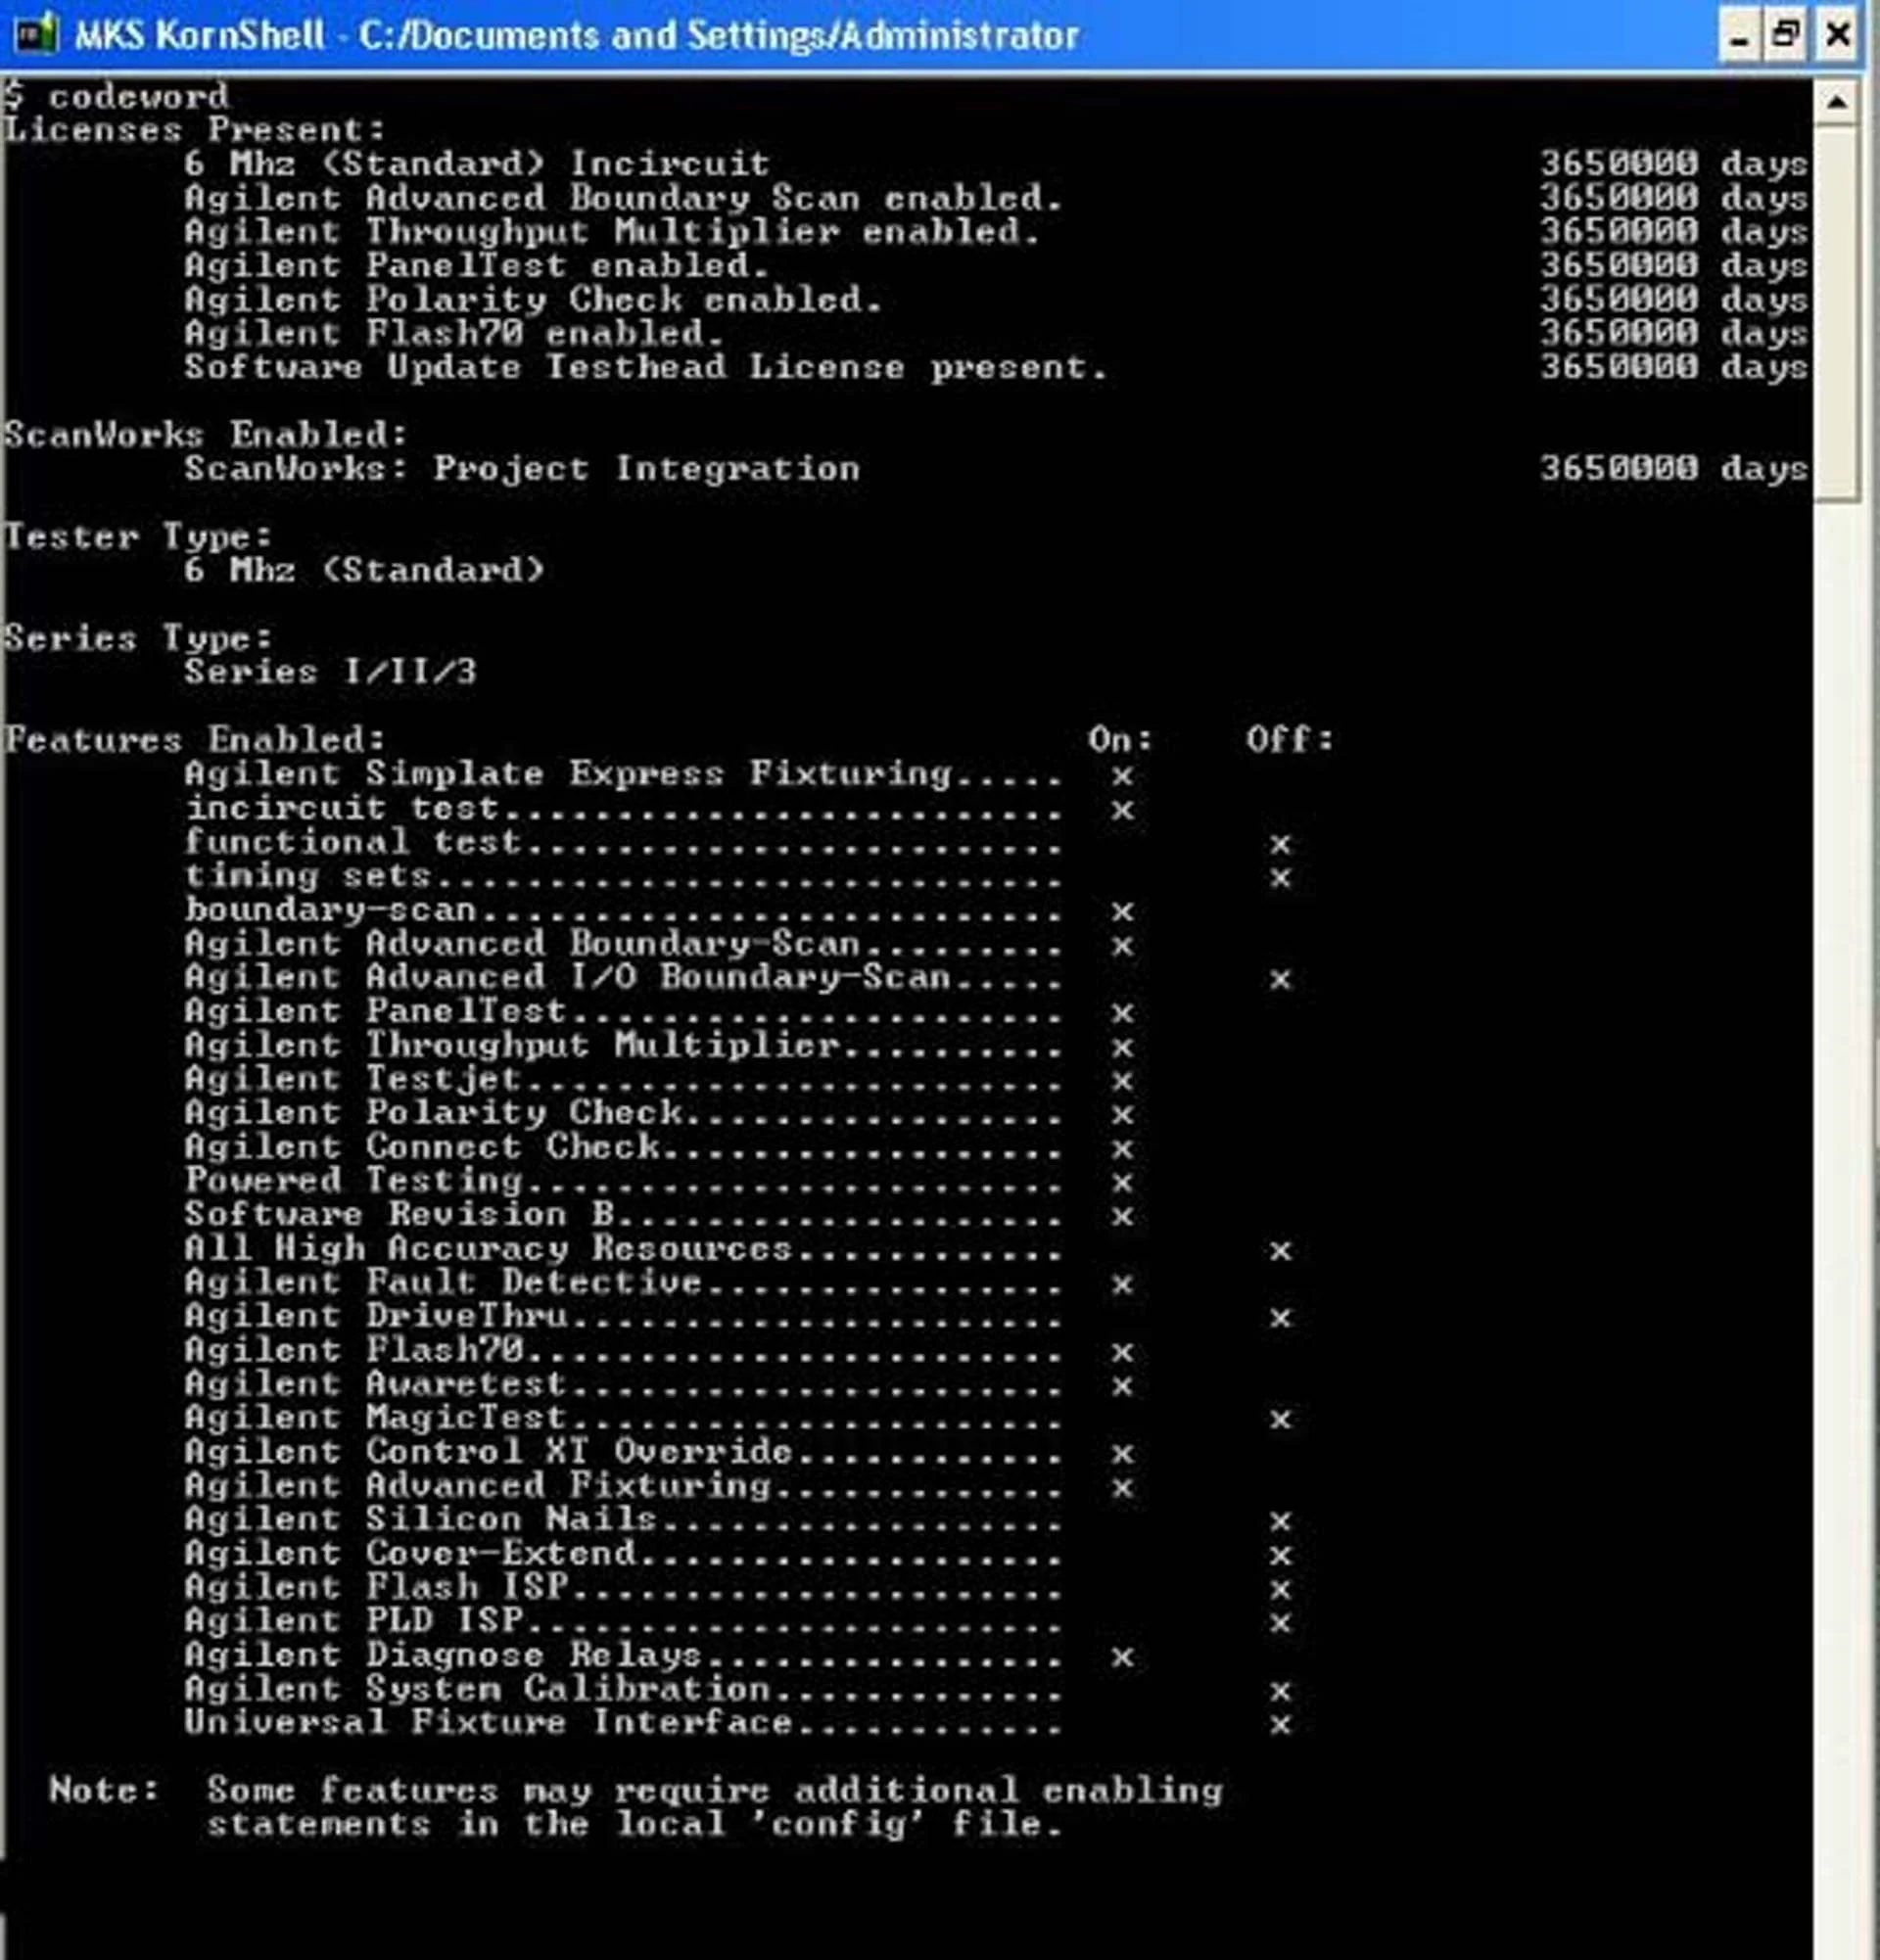
Task: Click '3650000 days' on ScanWorks row
Action: [x=1674, y=469]
